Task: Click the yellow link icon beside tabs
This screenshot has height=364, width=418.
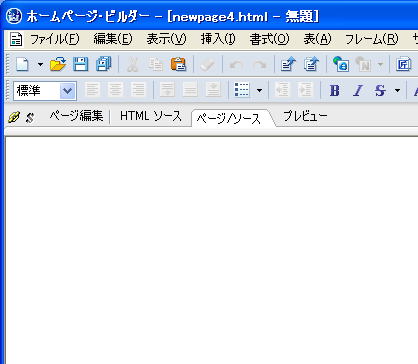Action: pos(14,117)
